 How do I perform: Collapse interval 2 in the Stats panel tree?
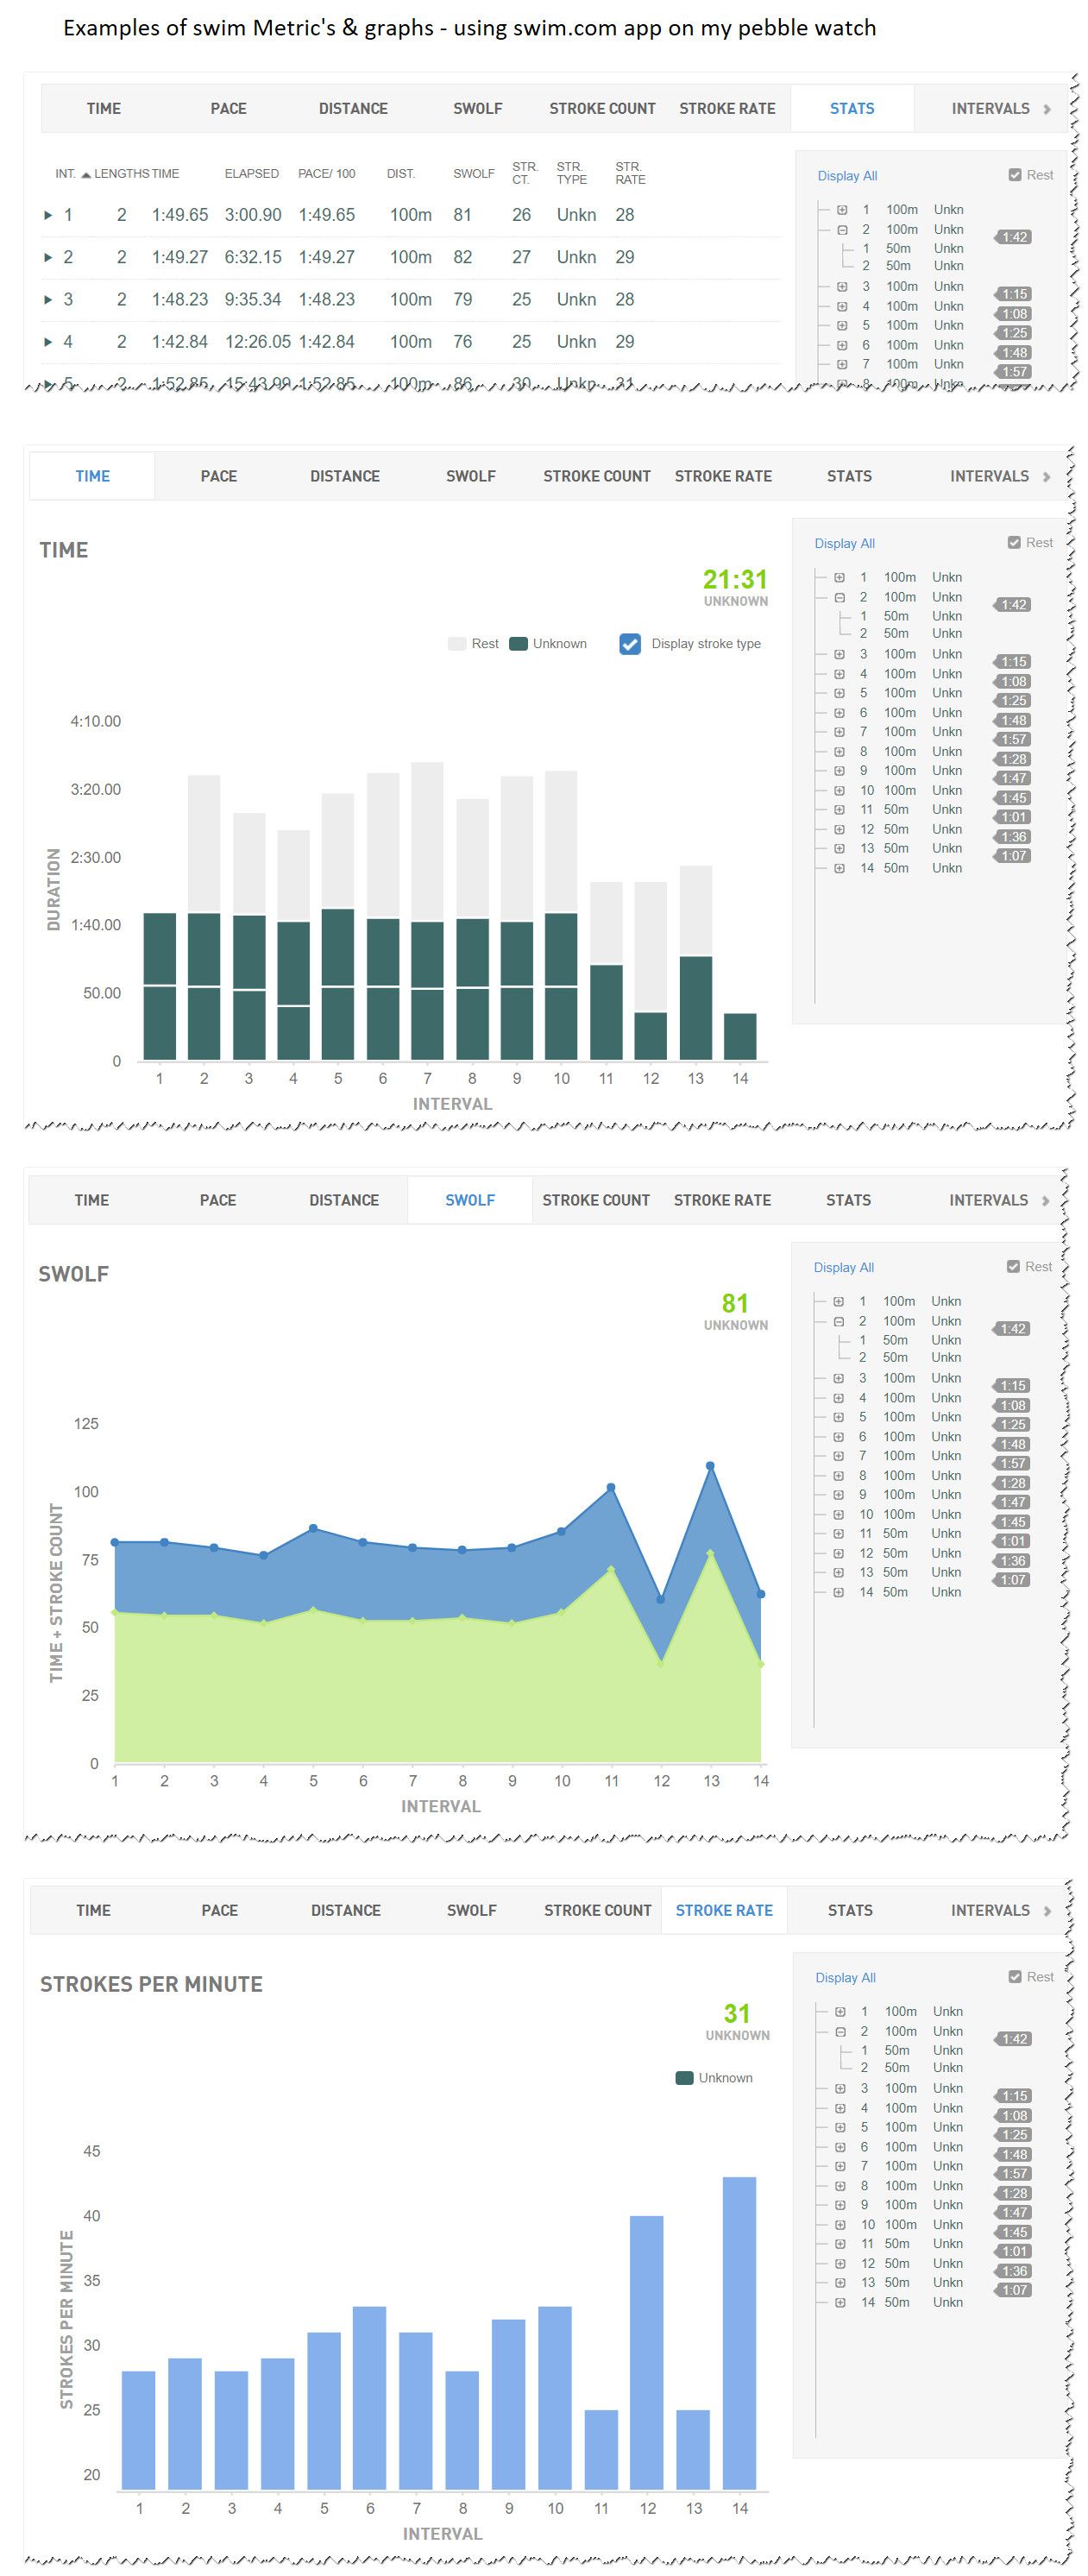pyautogui.click(x=842, y=229)
